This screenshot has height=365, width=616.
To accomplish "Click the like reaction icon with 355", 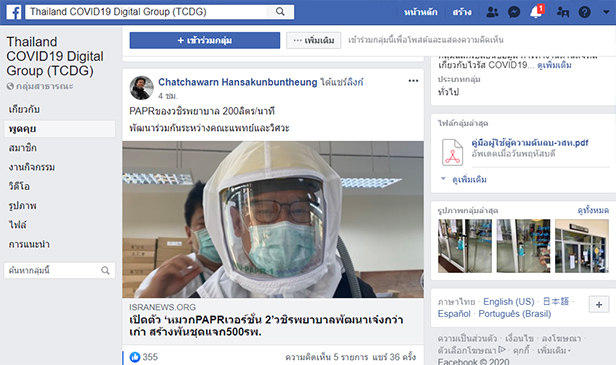I will 135,357.
